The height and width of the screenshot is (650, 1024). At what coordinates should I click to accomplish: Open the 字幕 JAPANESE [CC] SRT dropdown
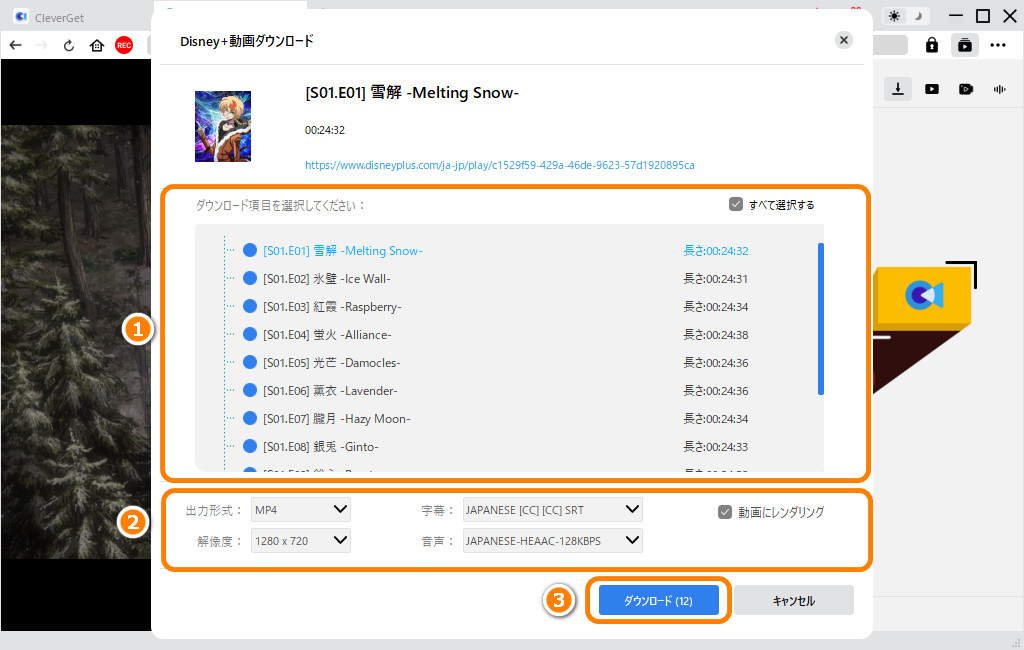click(552, 510)
